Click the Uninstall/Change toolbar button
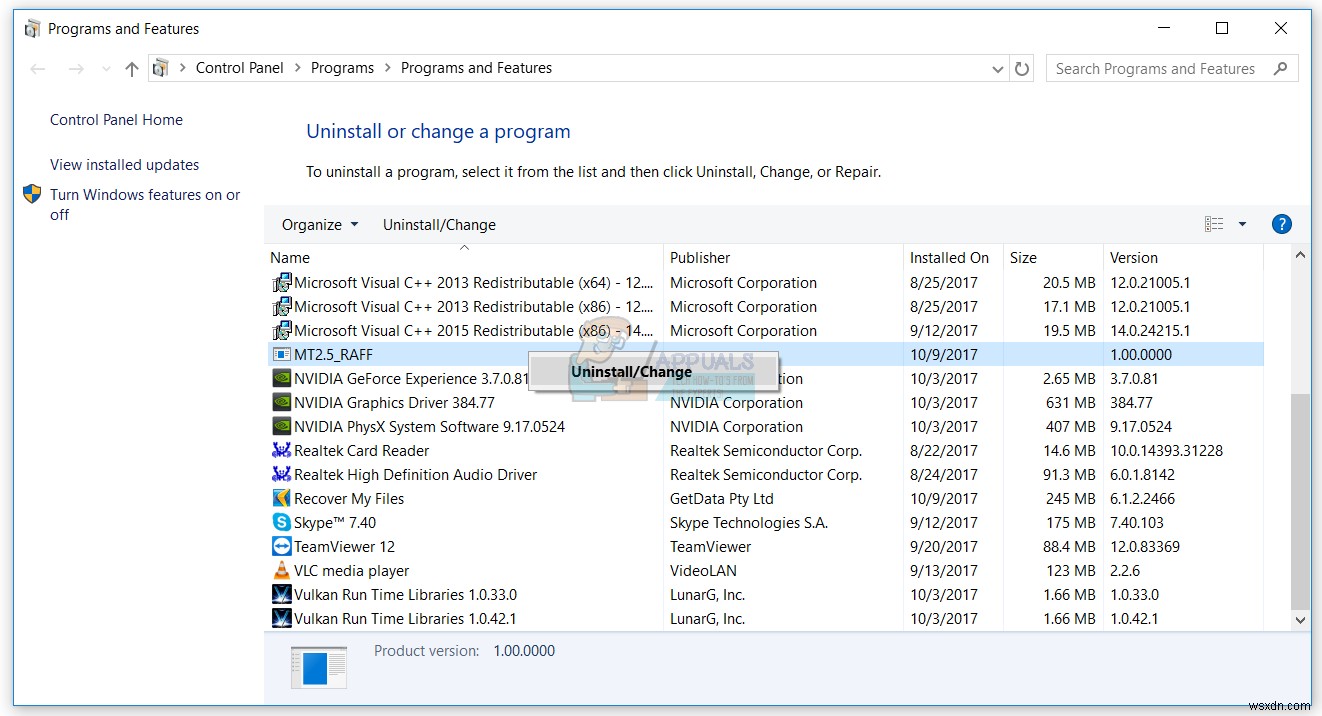Viewport: 1322px width, 716px height. (439, 225)
